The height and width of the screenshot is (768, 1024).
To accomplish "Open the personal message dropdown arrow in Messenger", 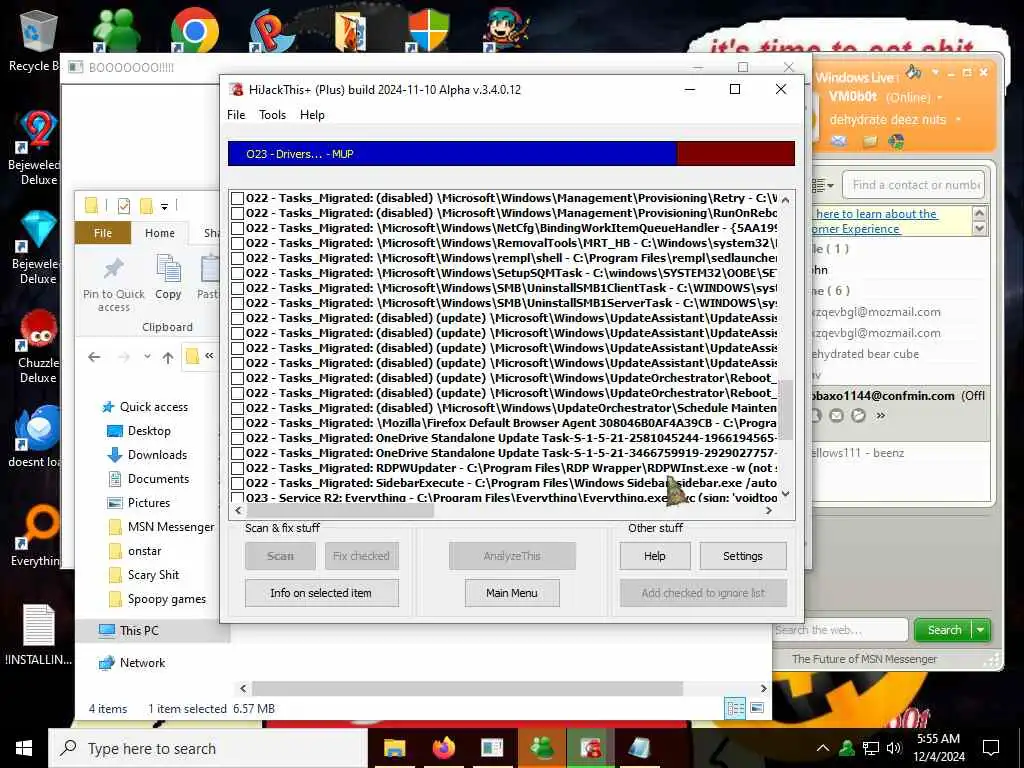I will 958,120.
